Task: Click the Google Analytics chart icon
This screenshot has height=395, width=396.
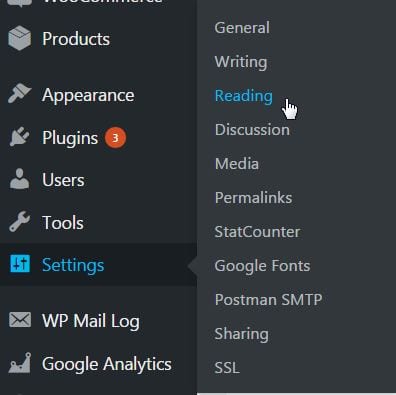Action: point(20,363)
